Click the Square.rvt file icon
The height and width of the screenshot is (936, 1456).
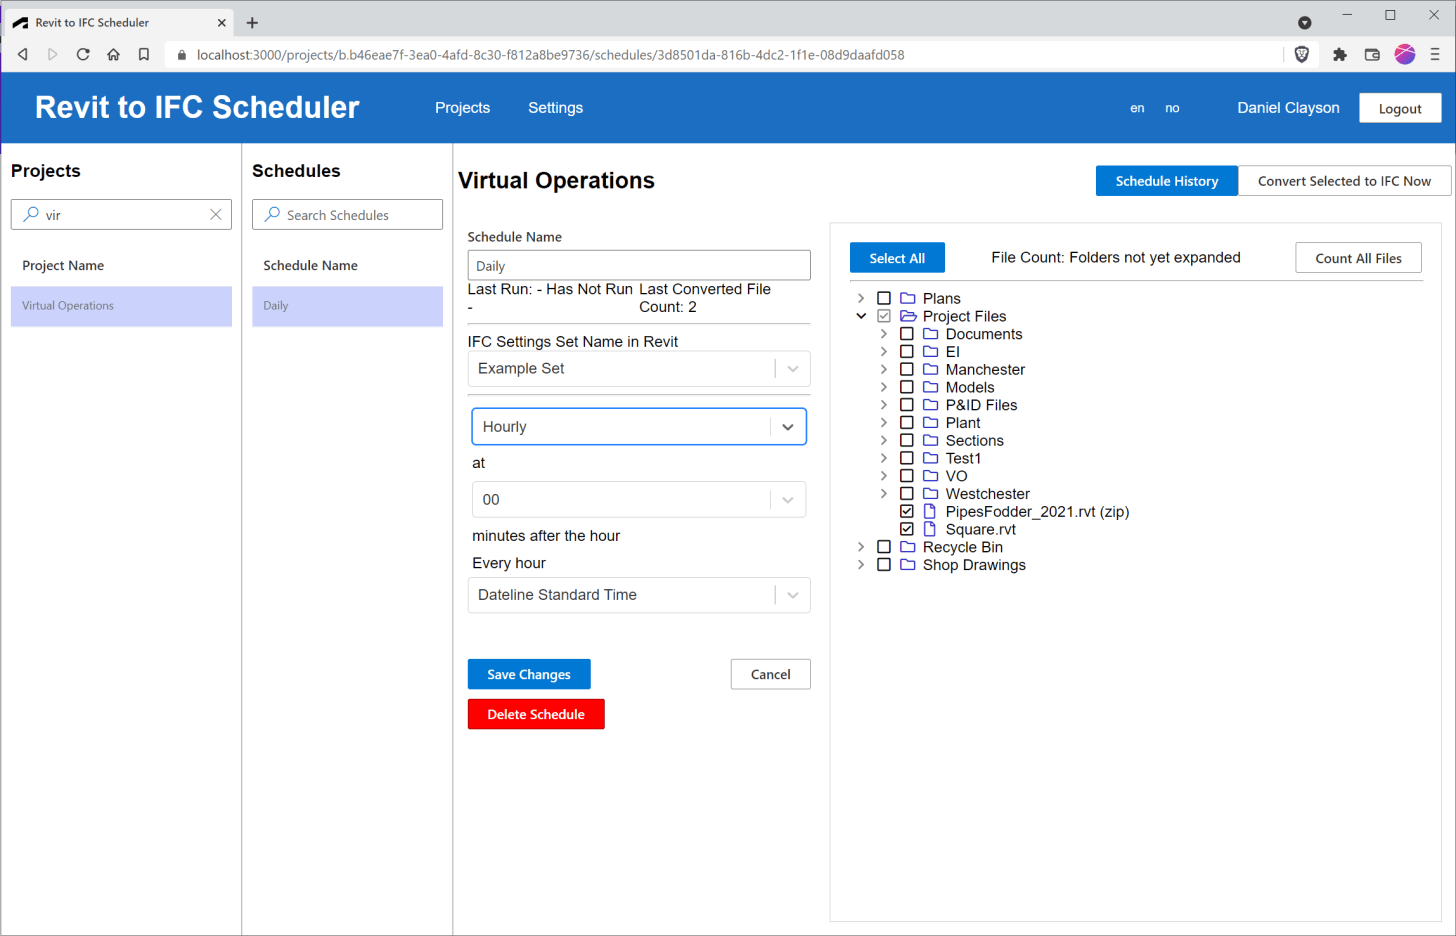pos(930,529)
